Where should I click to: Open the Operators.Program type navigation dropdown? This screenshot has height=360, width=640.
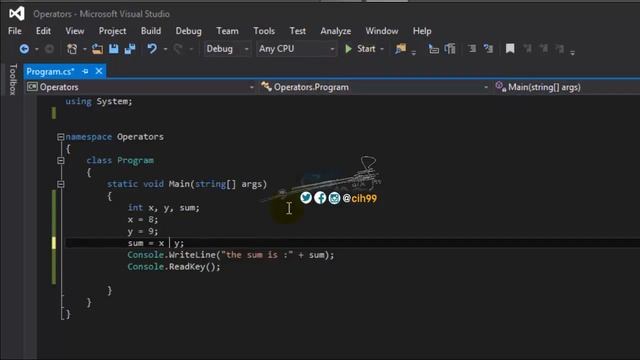click(x=375, y=87)
